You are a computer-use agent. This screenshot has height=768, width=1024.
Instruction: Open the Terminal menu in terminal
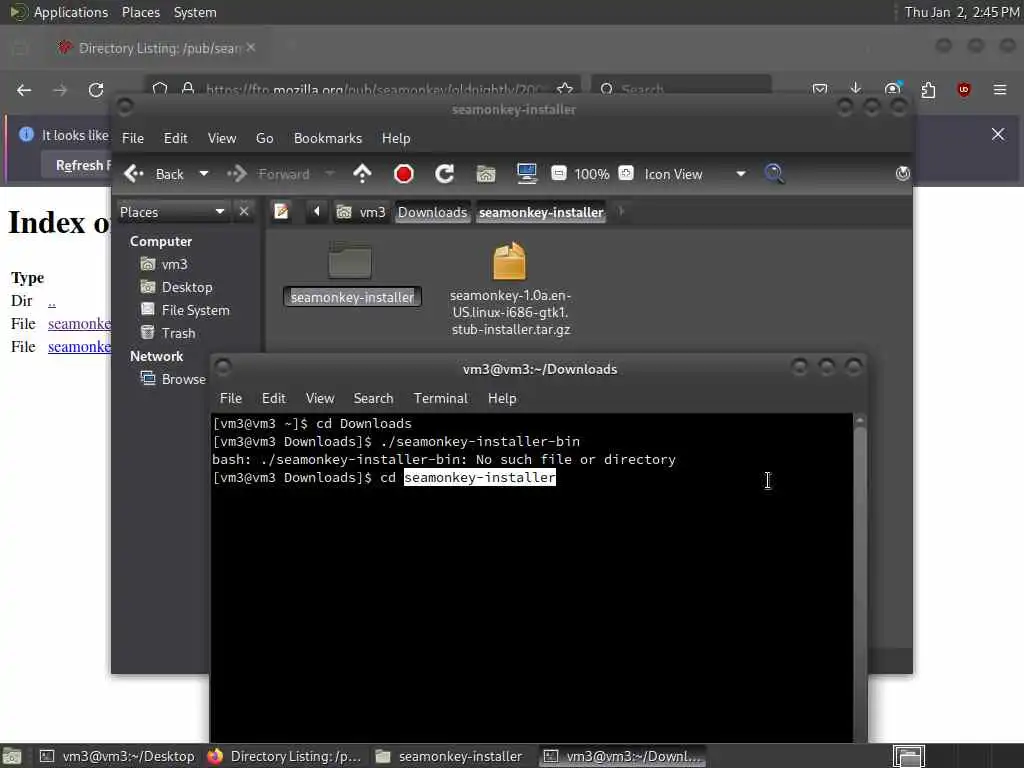pos(441,398)
